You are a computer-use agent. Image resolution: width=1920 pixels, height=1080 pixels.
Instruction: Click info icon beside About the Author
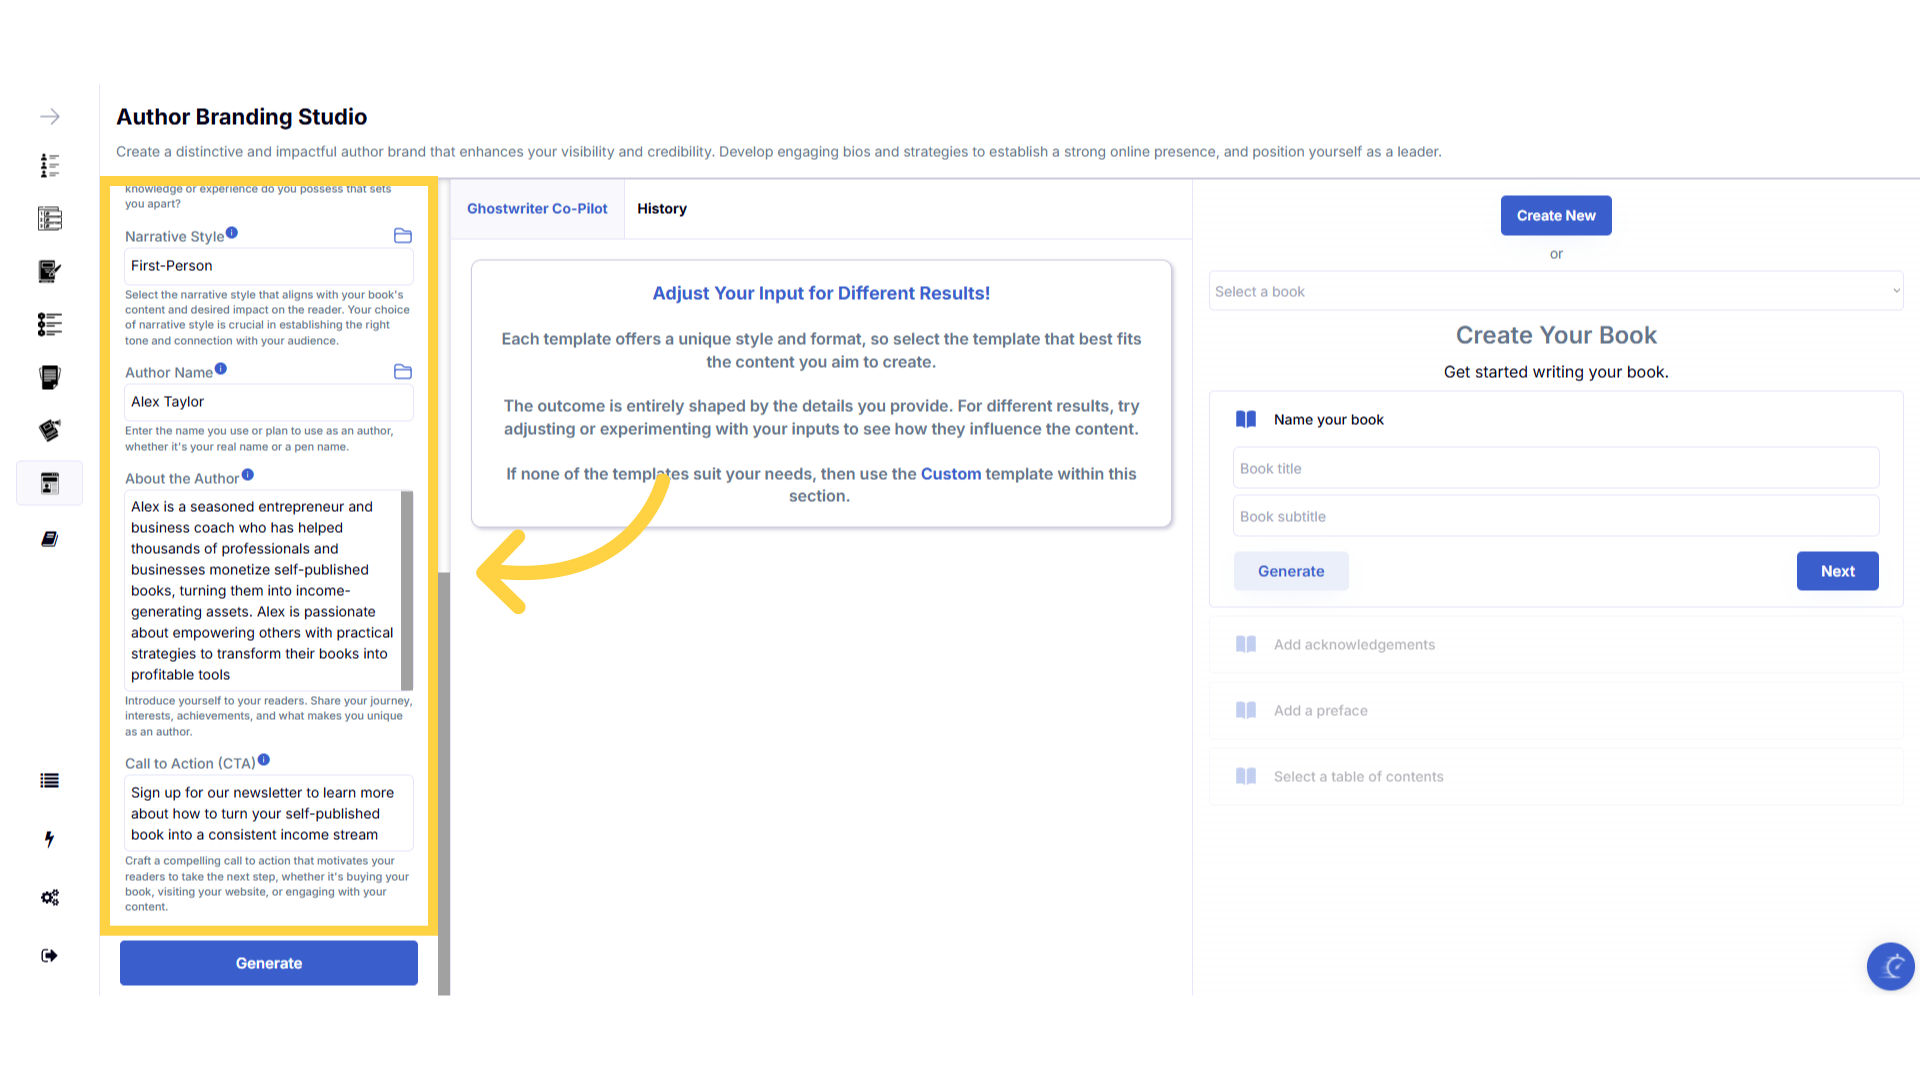(248, 475)
